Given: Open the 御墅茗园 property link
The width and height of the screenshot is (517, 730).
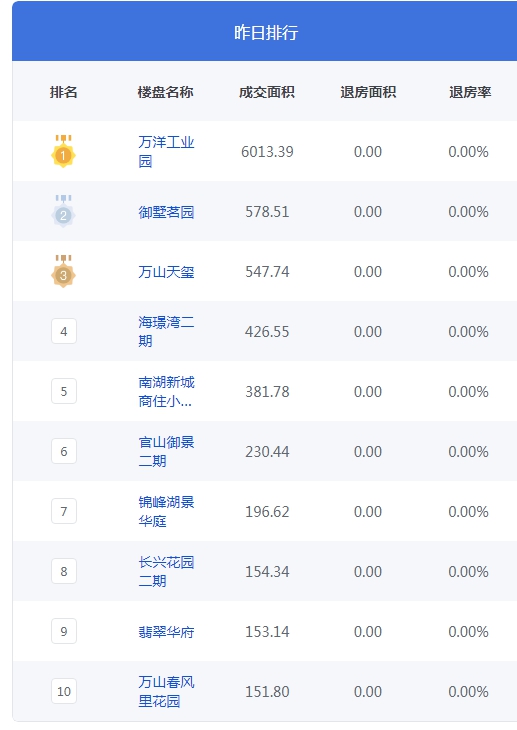Looking at the screenshot, I should pyautogui.click(x=166, y=212).
